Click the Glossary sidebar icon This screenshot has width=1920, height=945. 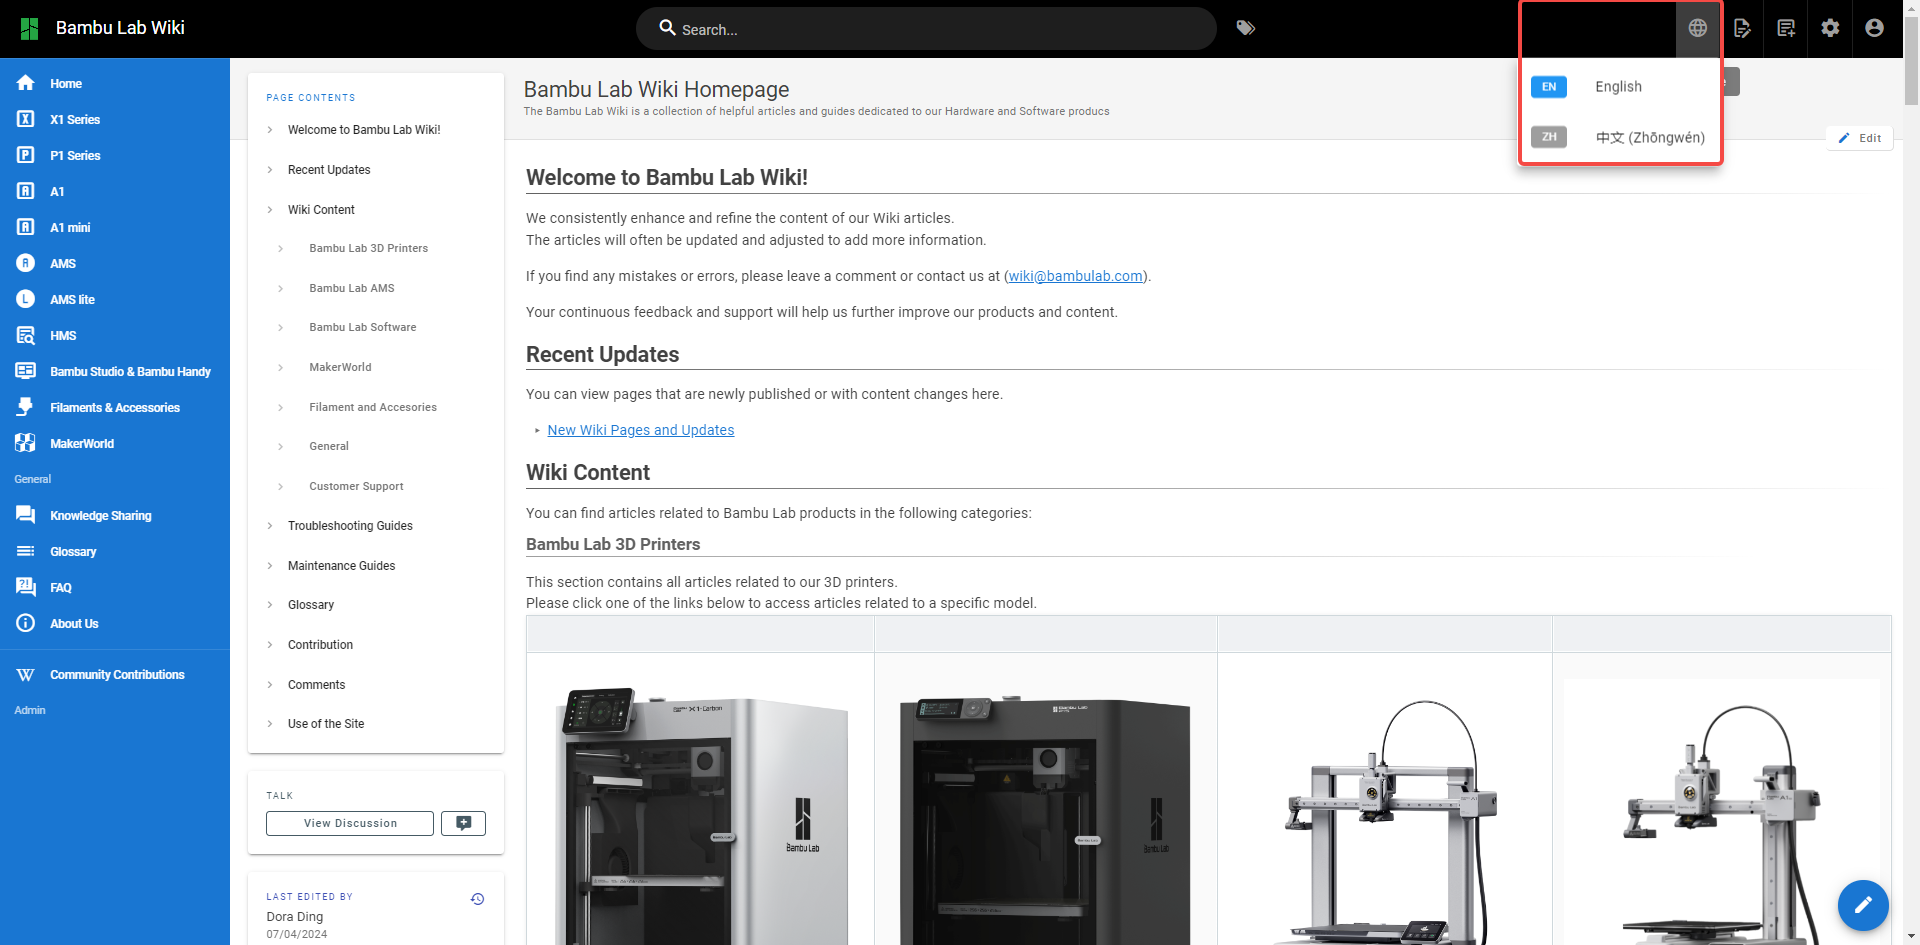pos(26,551)
